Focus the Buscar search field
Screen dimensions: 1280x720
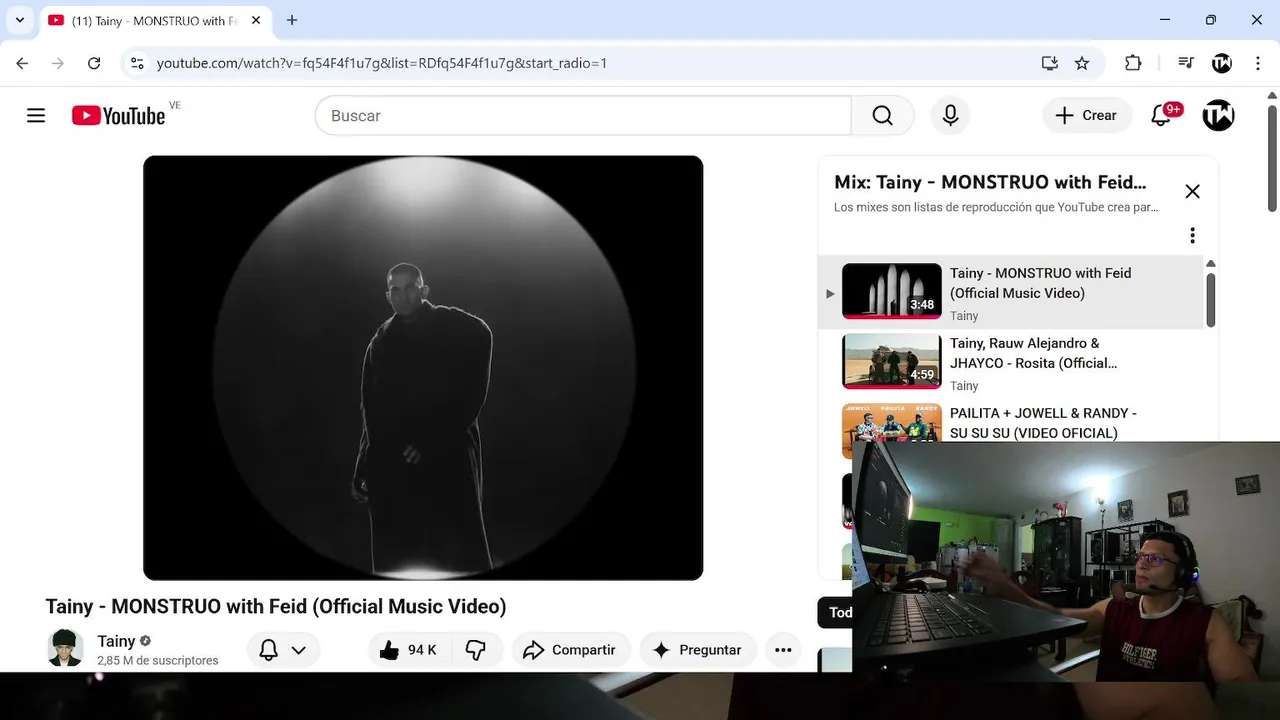[583, 116]
